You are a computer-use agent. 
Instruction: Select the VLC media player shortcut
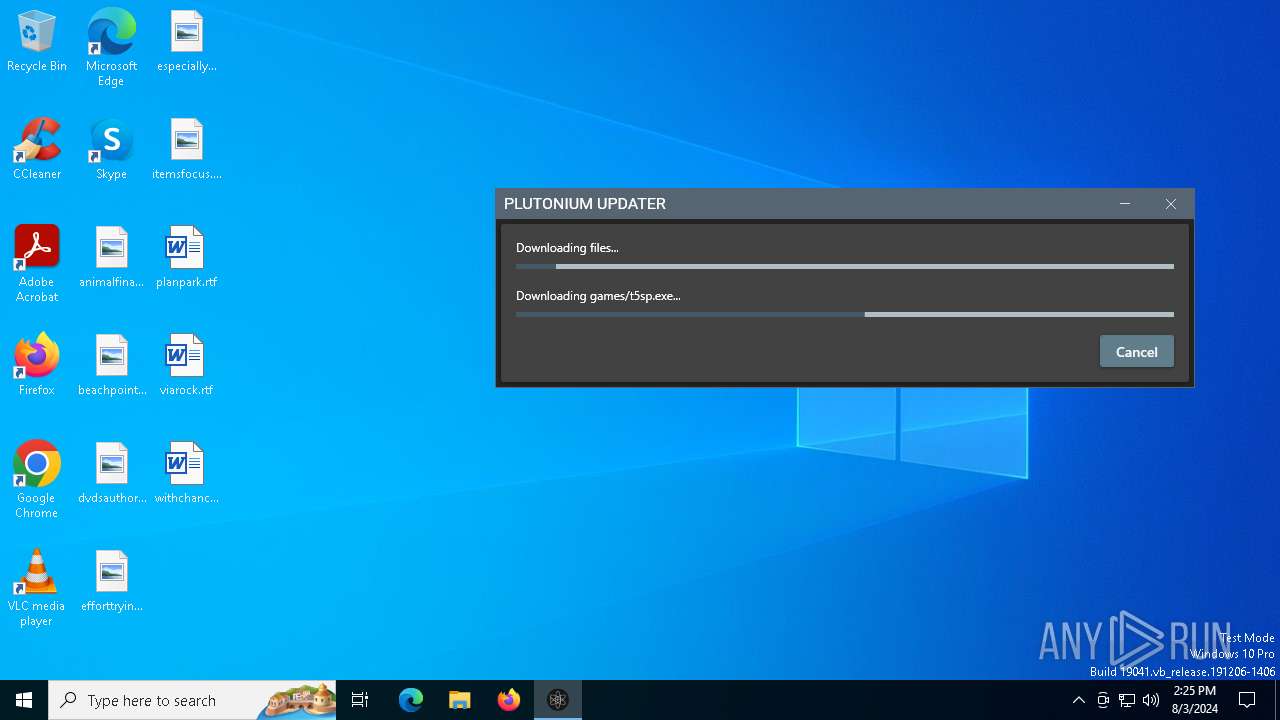point(37,588)
